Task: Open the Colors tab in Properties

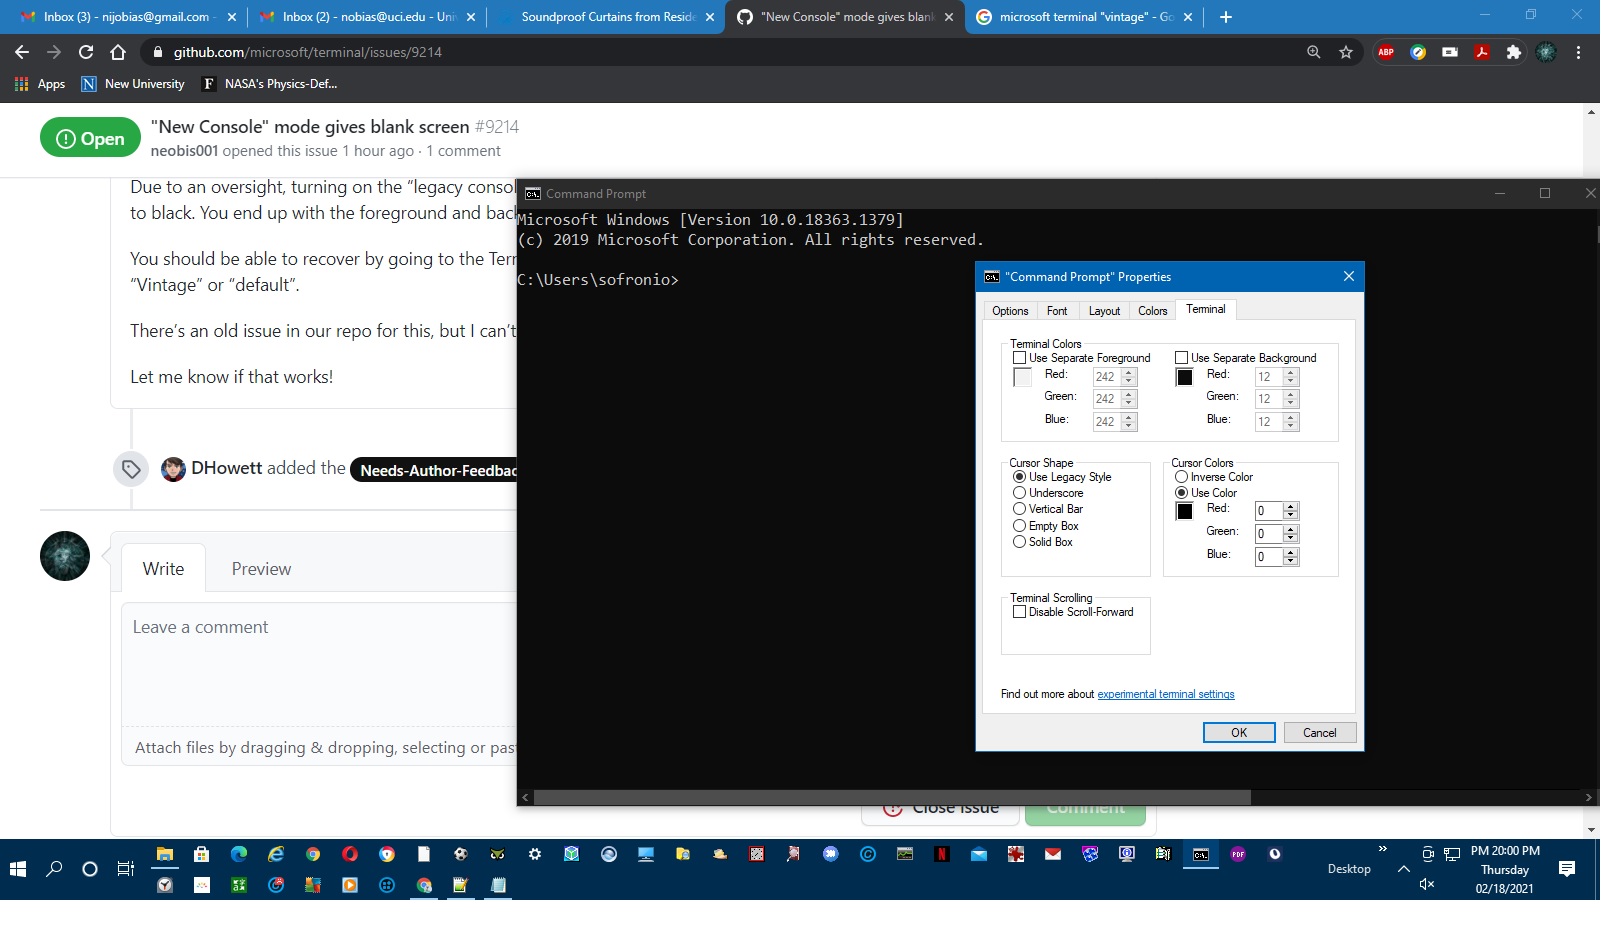Action: tap(1153, 311)
